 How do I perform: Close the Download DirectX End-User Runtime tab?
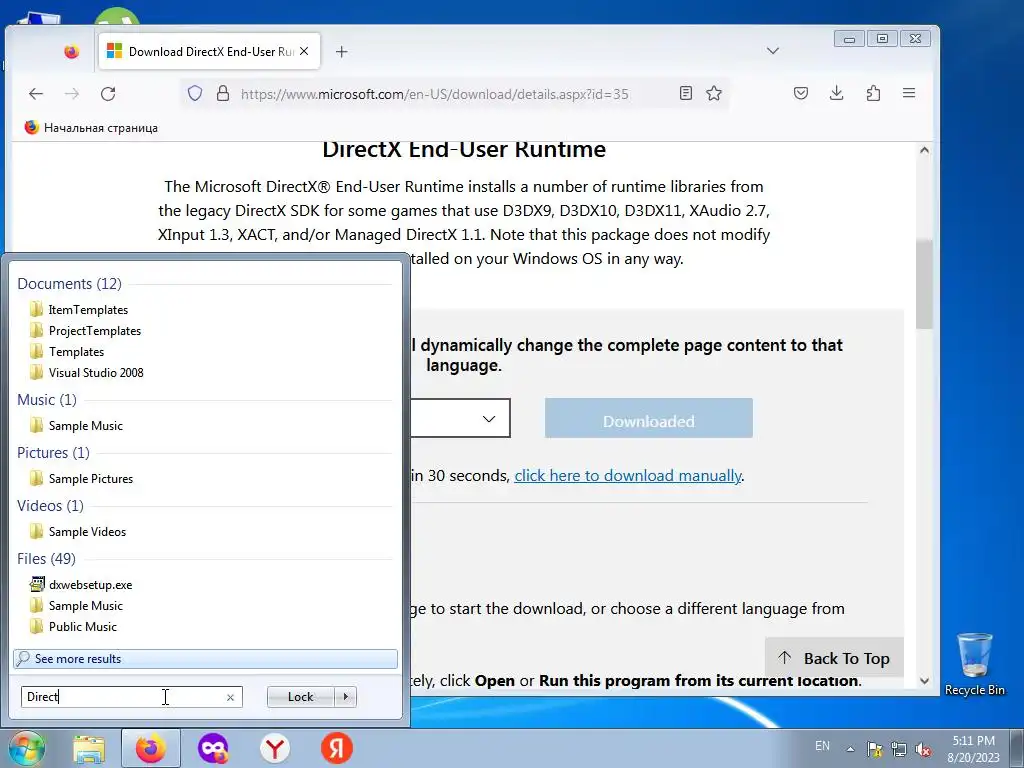pyautogui.click(x=304, y=51)
